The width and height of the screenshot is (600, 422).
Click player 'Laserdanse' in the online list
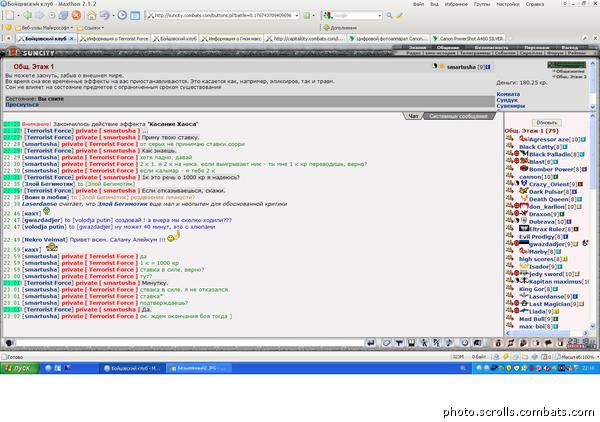click(547, 297)
